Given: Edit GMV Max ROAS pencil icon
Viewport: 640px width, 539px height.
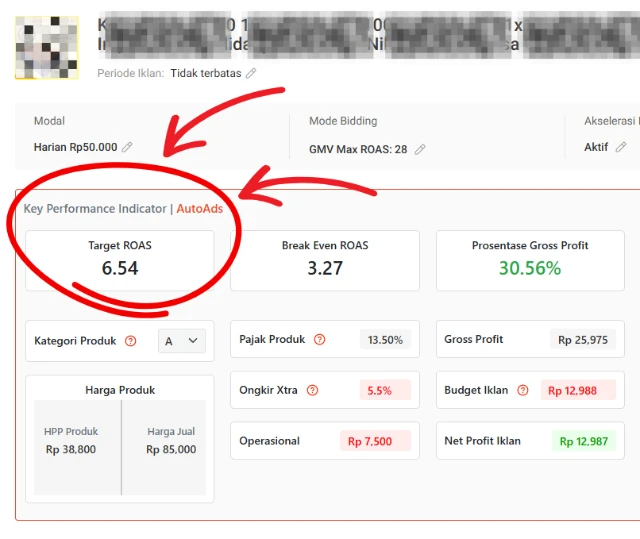Looking at the screenshot, I should pos(420,149).
